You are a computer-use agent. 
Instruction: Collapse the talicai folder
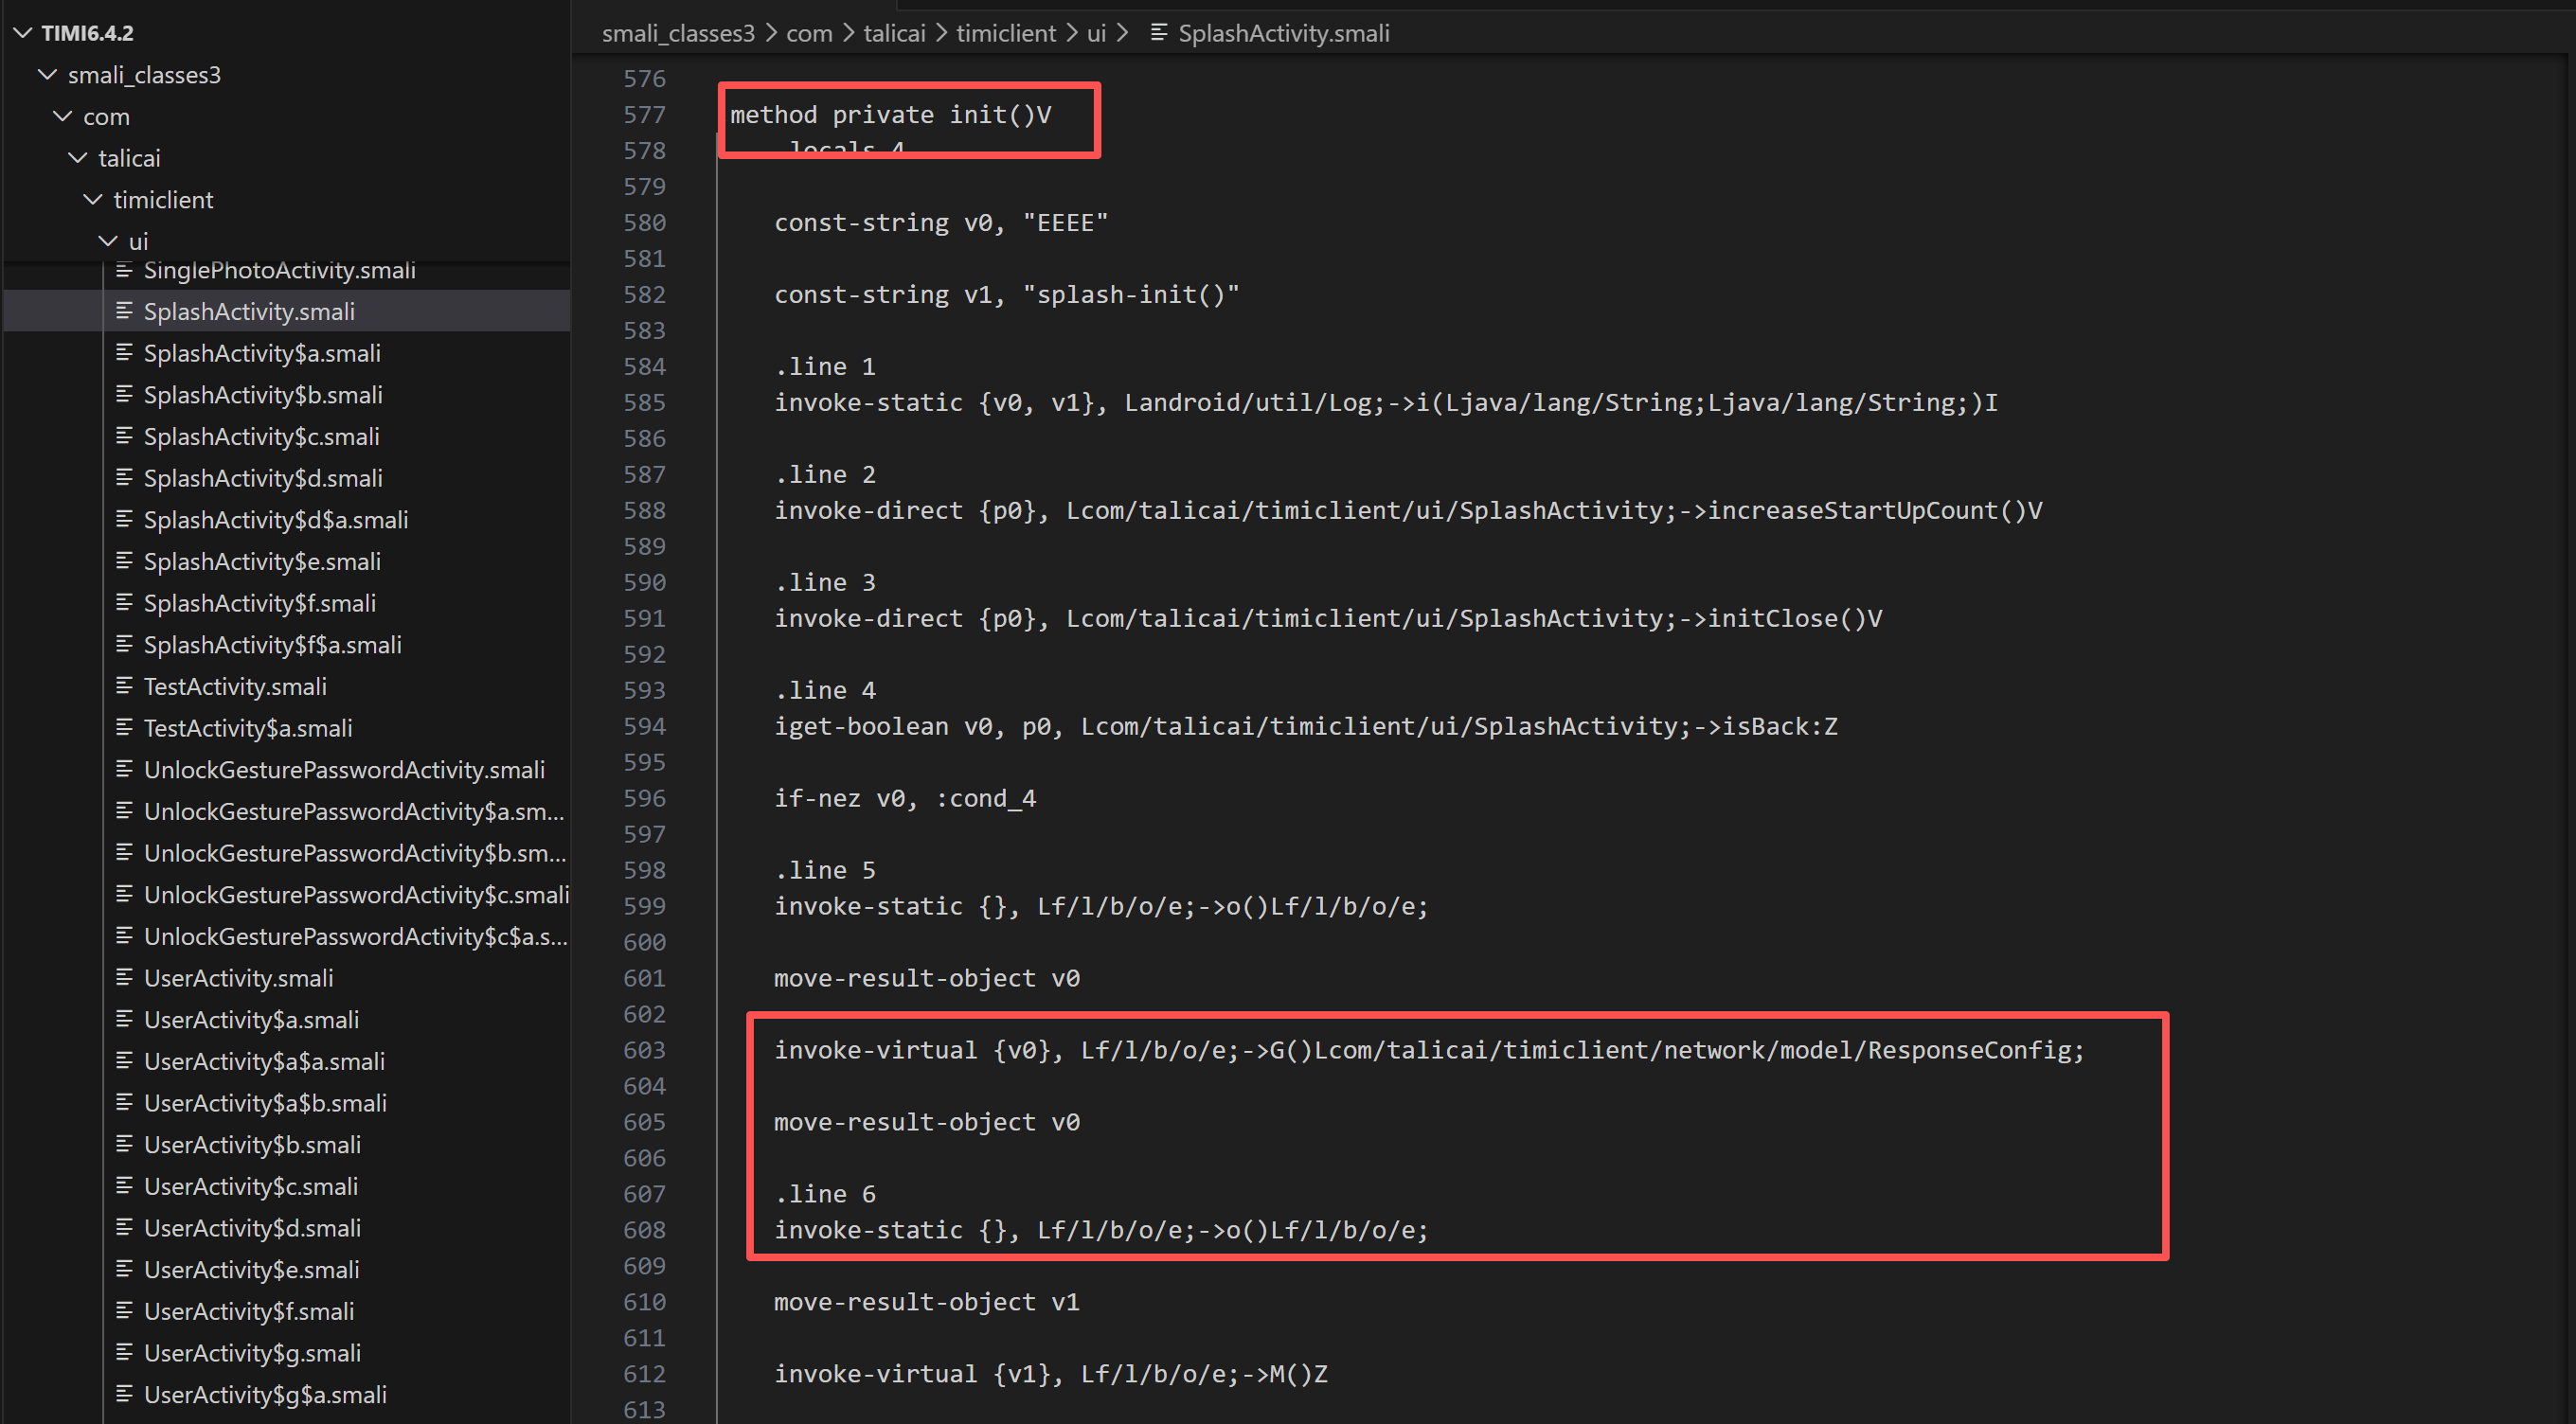click(78, 158)
